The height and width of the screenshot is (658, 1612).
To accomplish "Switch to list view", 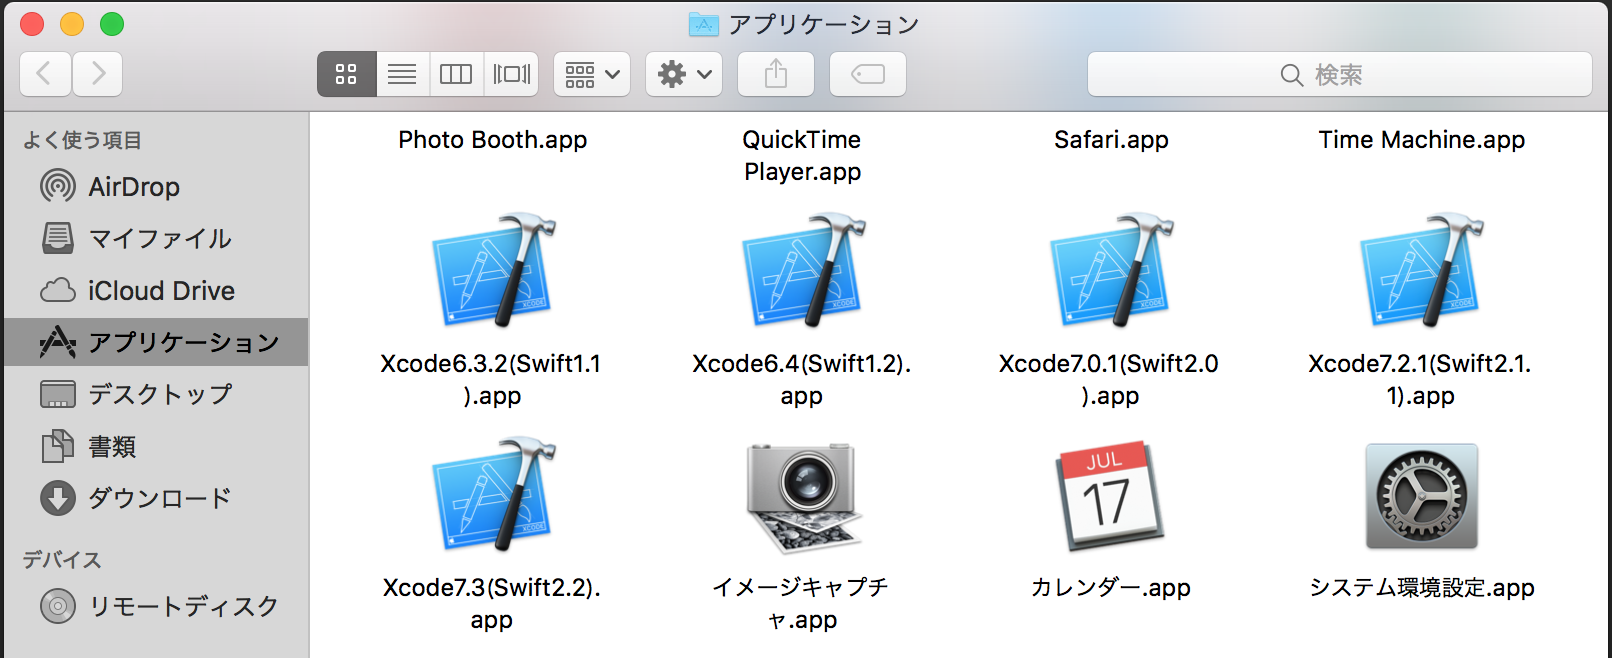I will 402,74.
